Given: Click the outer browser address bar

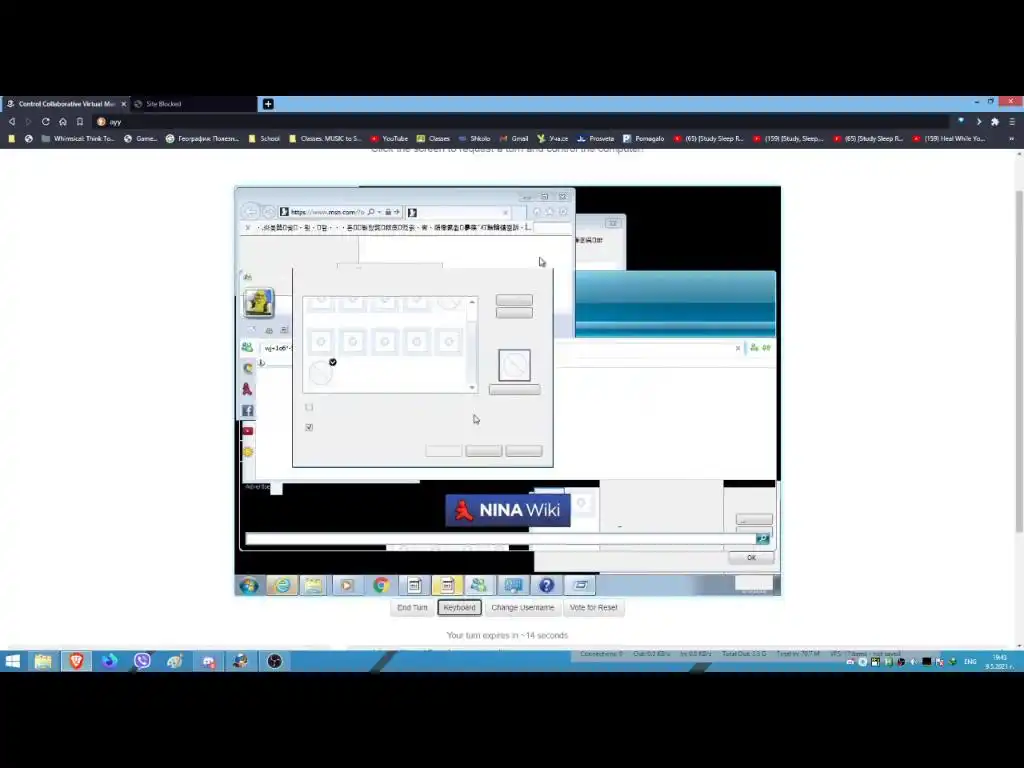Looking at the screenshot, I should click(x=522, y=121).
